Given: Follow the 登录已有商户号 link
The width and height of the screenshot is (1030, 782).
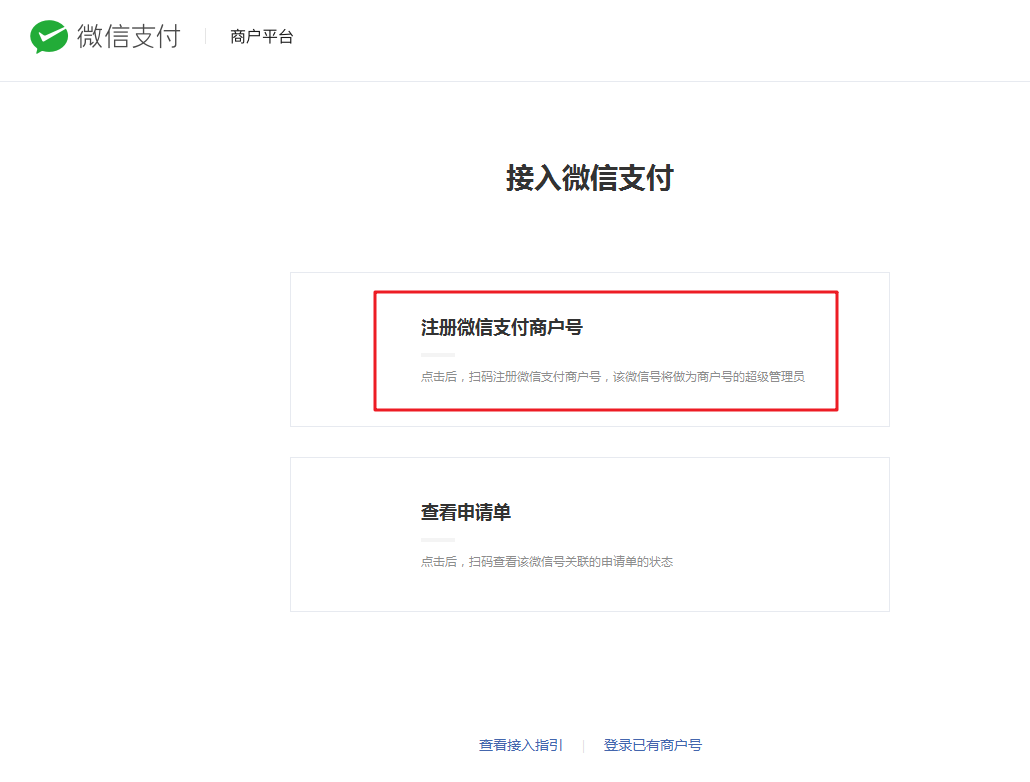Looking at the screenshot, I should point(652,745).
